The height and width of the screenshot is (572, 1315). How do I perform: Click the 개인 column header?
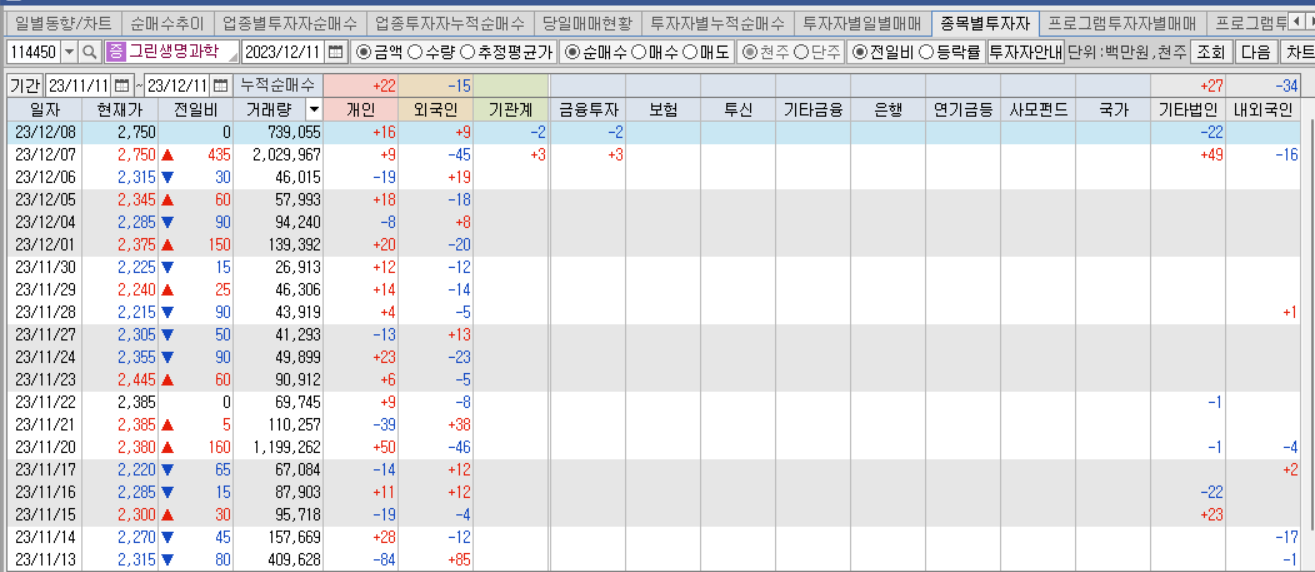(360, 110)
